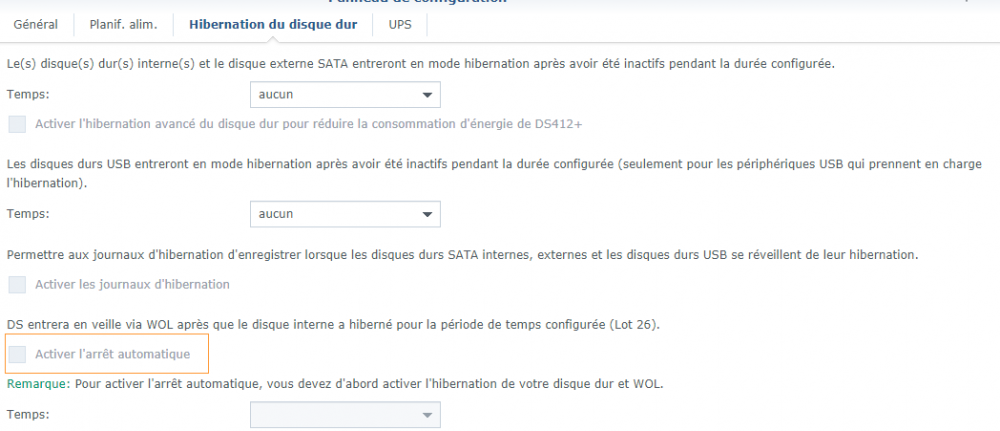
Task: Enable advanced hard disk hibernation checkbox
Action: pos(17,124)
